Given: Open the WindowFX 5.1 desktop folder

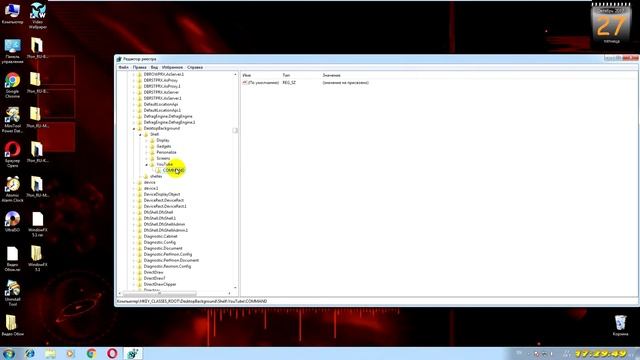Looking at the screenshot, I should tap(38, 259).
